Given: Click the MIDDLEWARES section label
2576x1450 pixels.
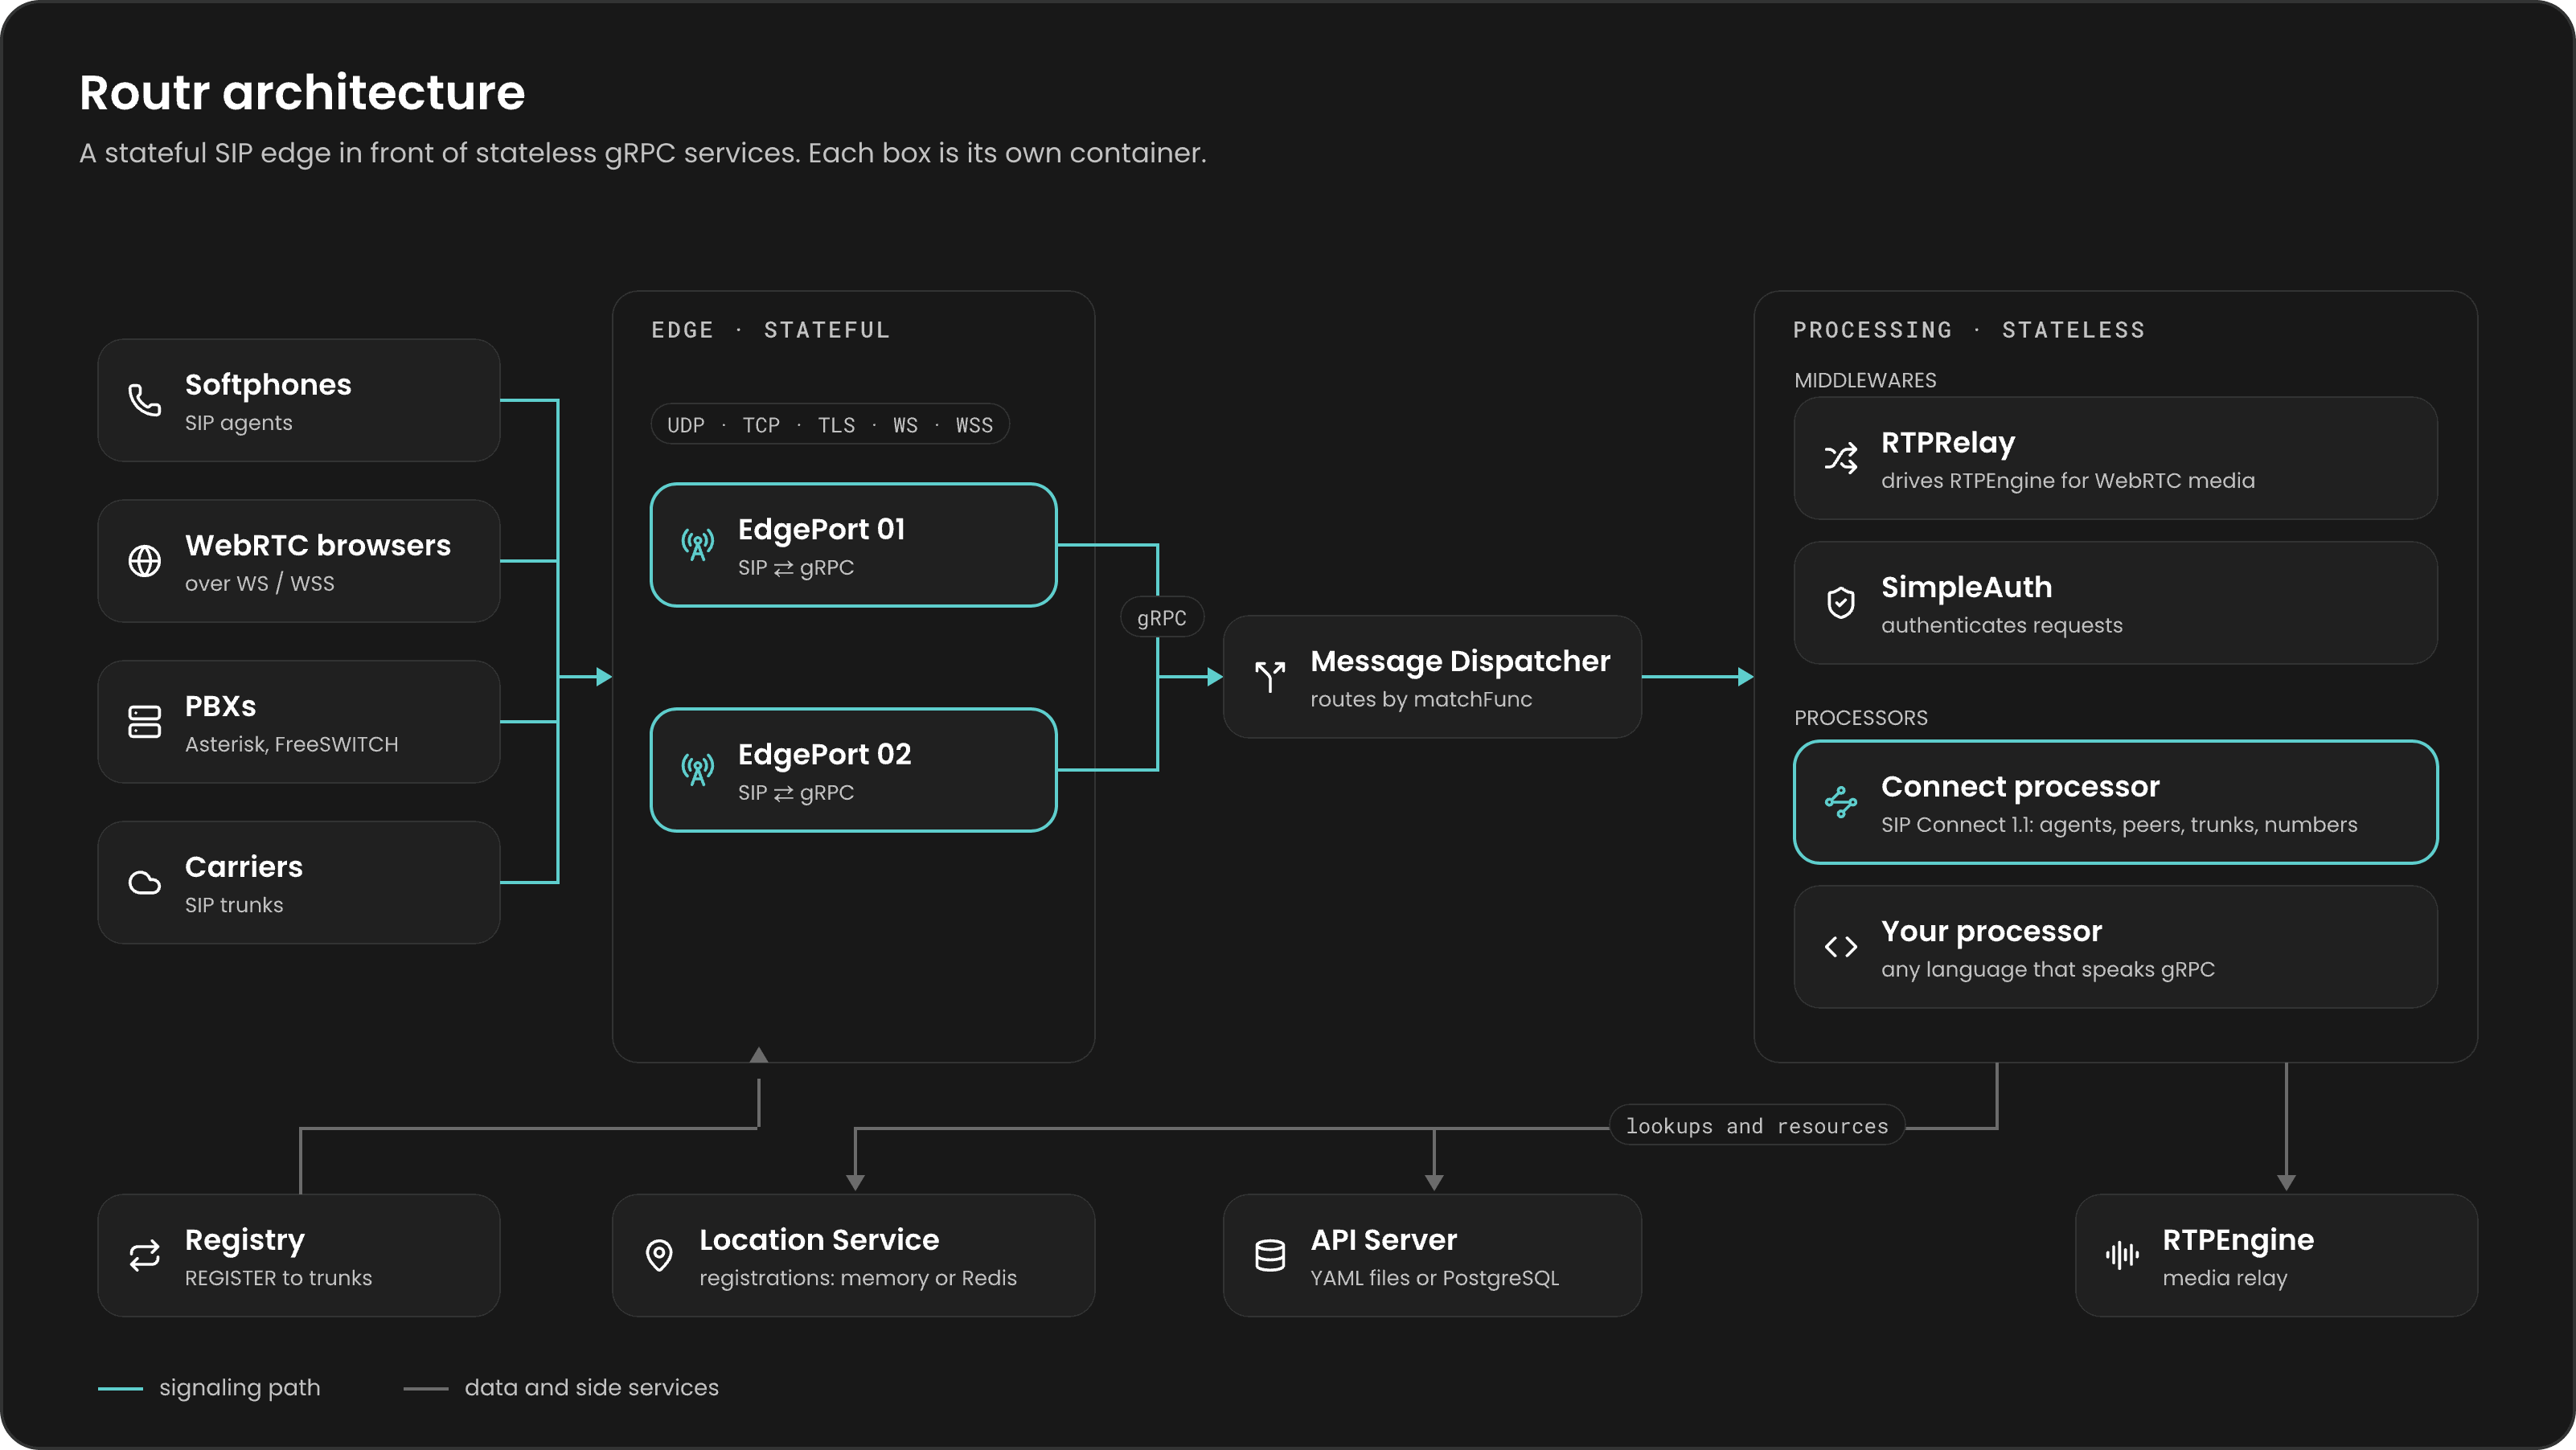Looking at the screenshot, I should click(1865, 380).
